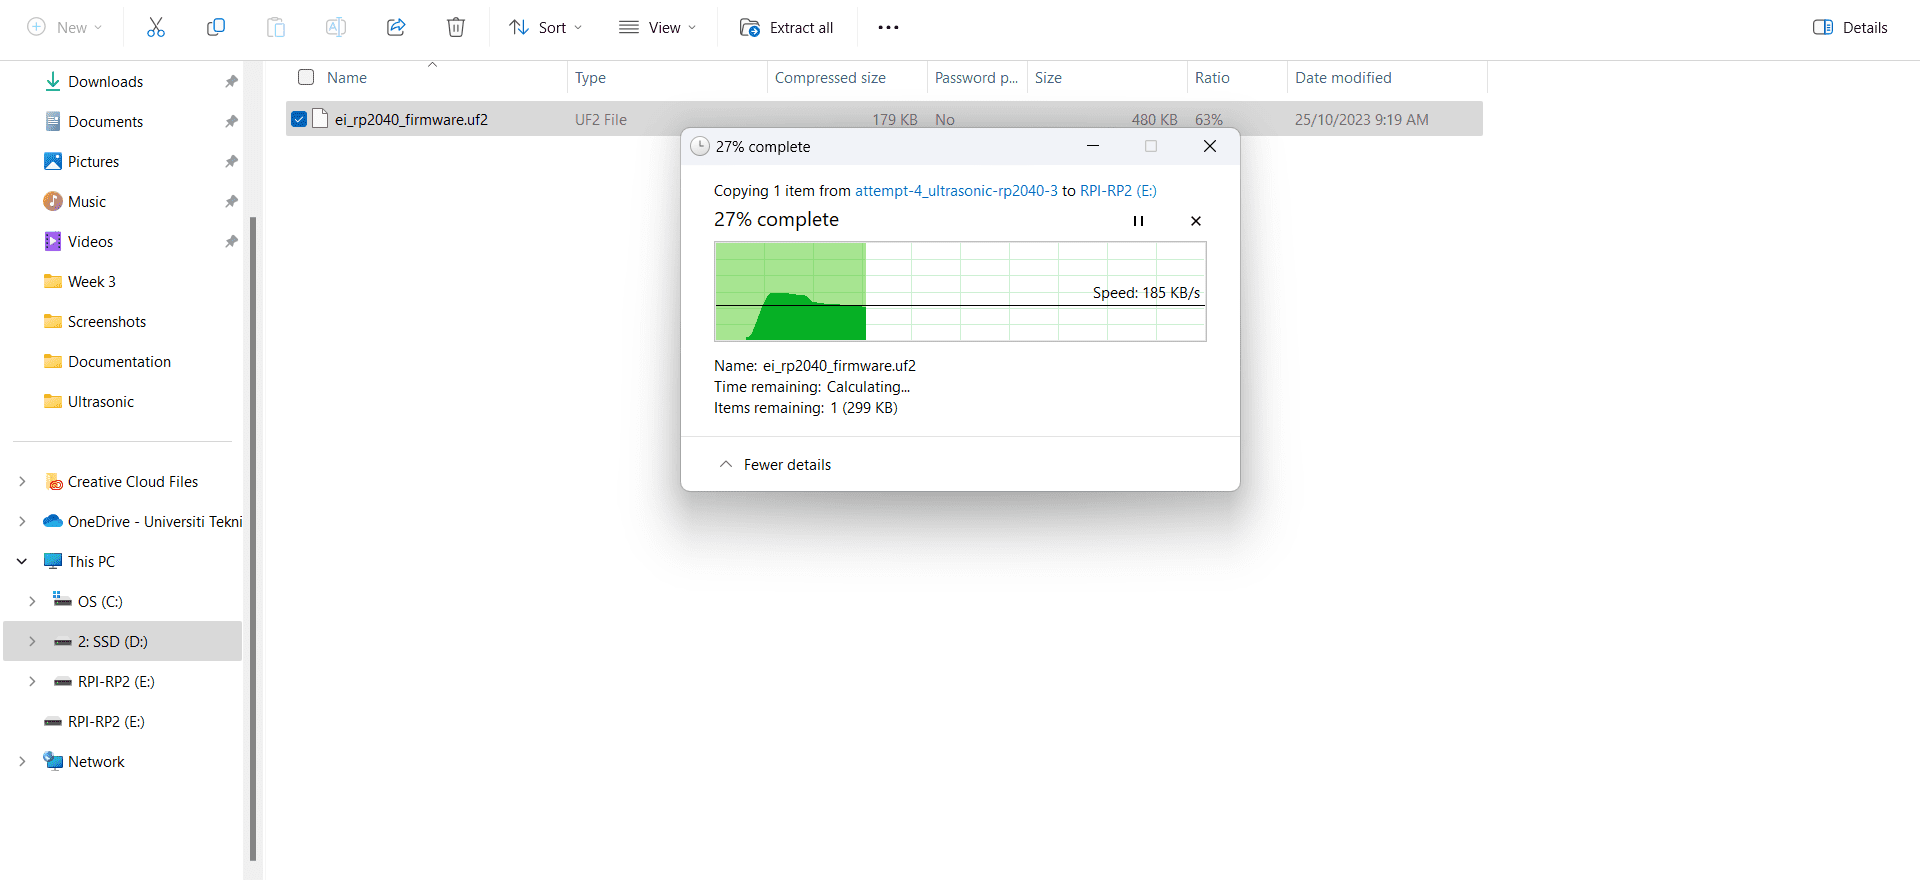Open the Sort dropdown menu

(x=545, y=28)
